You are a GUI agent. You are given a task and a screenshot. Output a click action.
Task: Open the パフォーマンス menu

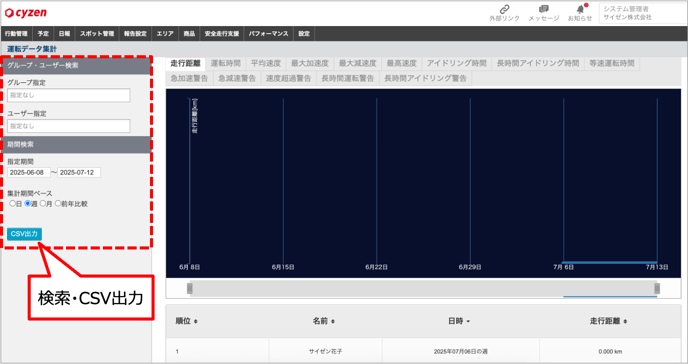click(269, 34)
